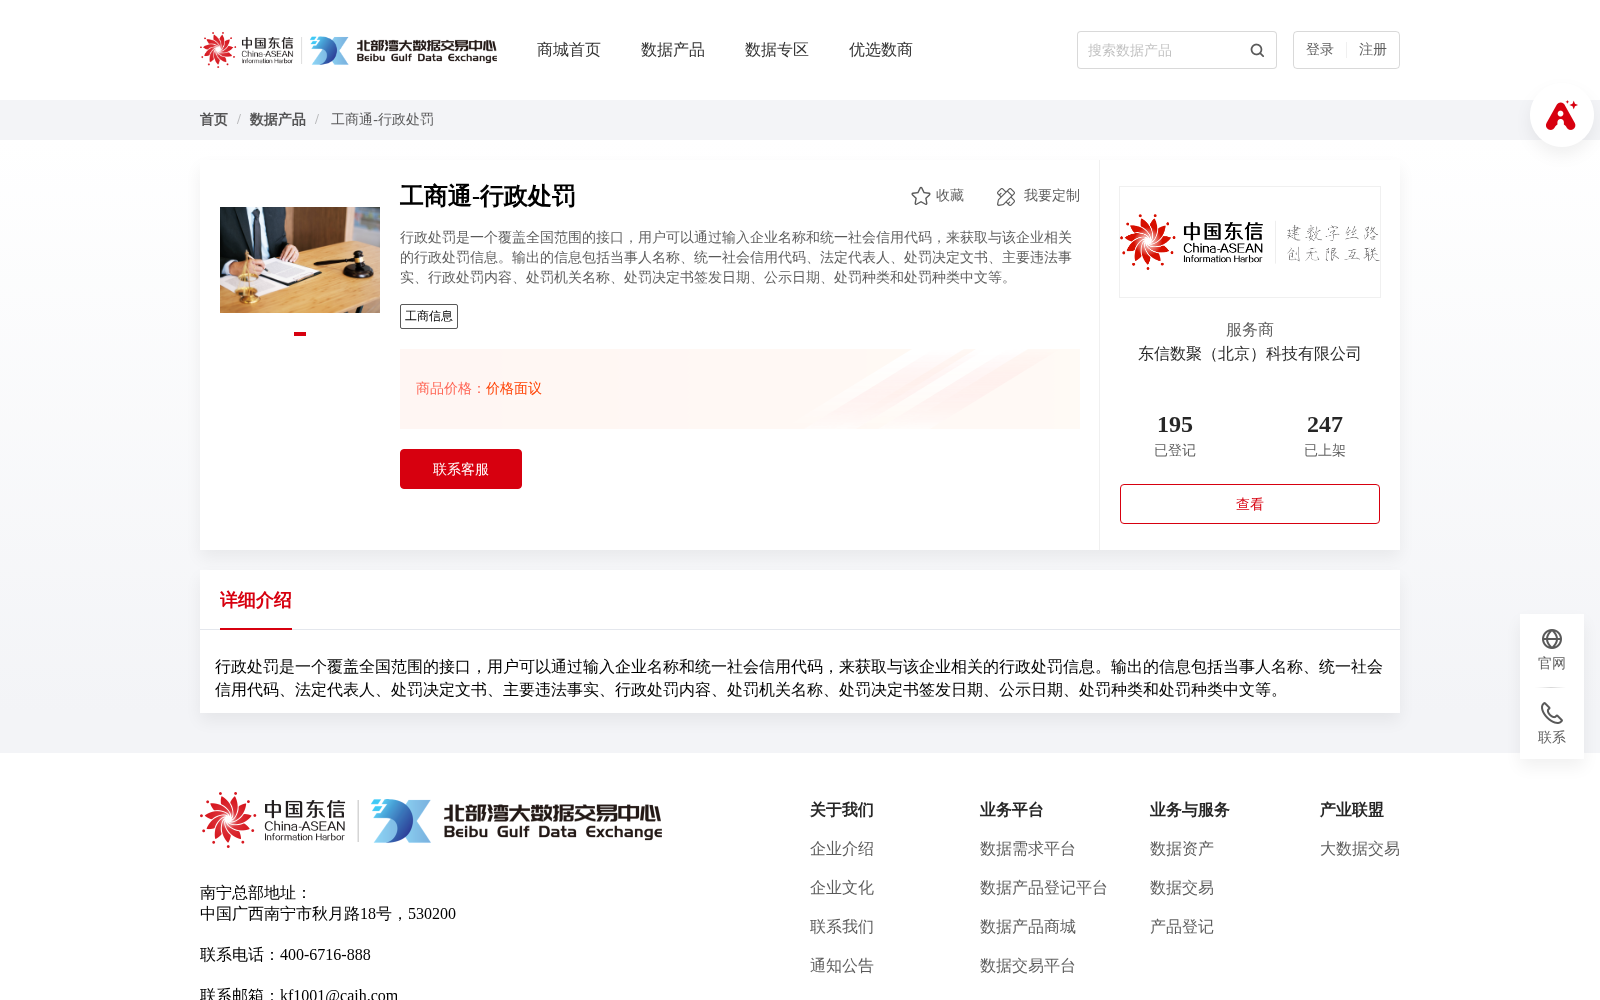1600x1000 pixels.
Task: Open 商城首页 in navigation
Action: (x=569, y=50)
